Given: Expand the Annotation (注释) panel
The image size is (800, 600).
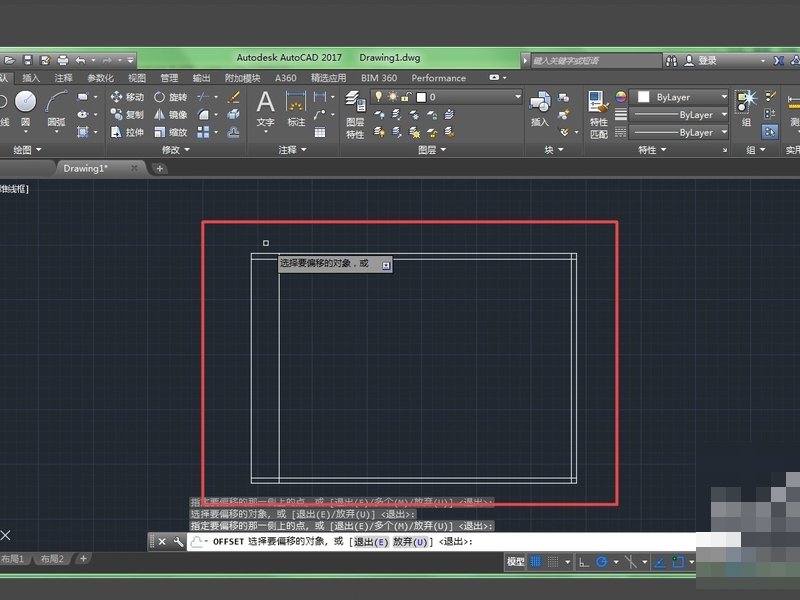Looking at the screenshot, I should click(292, 149).
